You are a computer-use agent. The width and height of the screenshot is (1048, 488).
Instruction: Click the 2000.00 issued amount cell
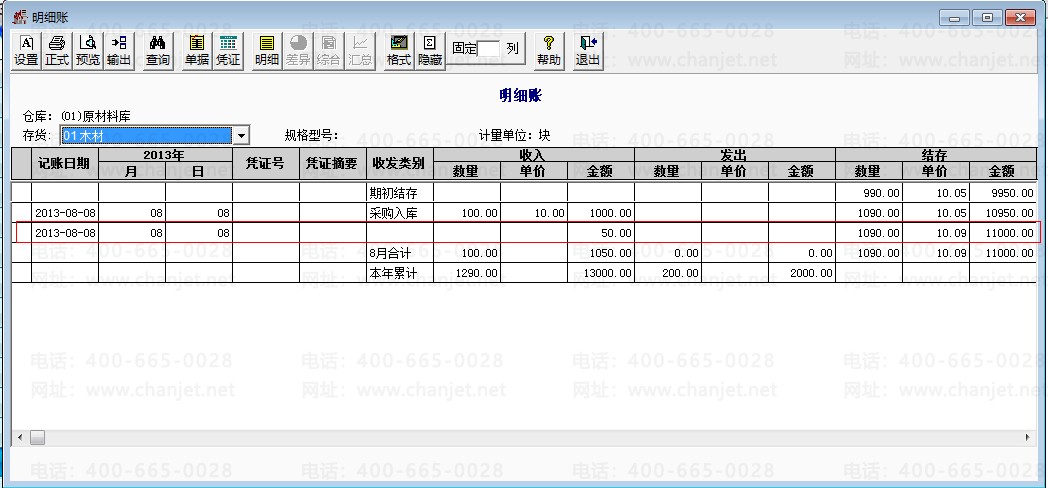801,273
